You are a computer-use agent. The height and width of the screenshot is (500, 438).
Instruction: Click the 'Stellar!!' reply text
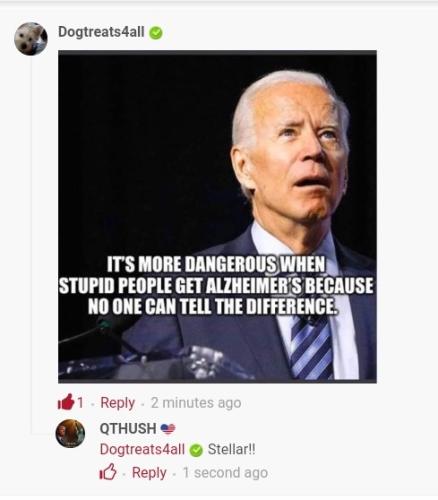pyautogui.click(x=232, y=449)
